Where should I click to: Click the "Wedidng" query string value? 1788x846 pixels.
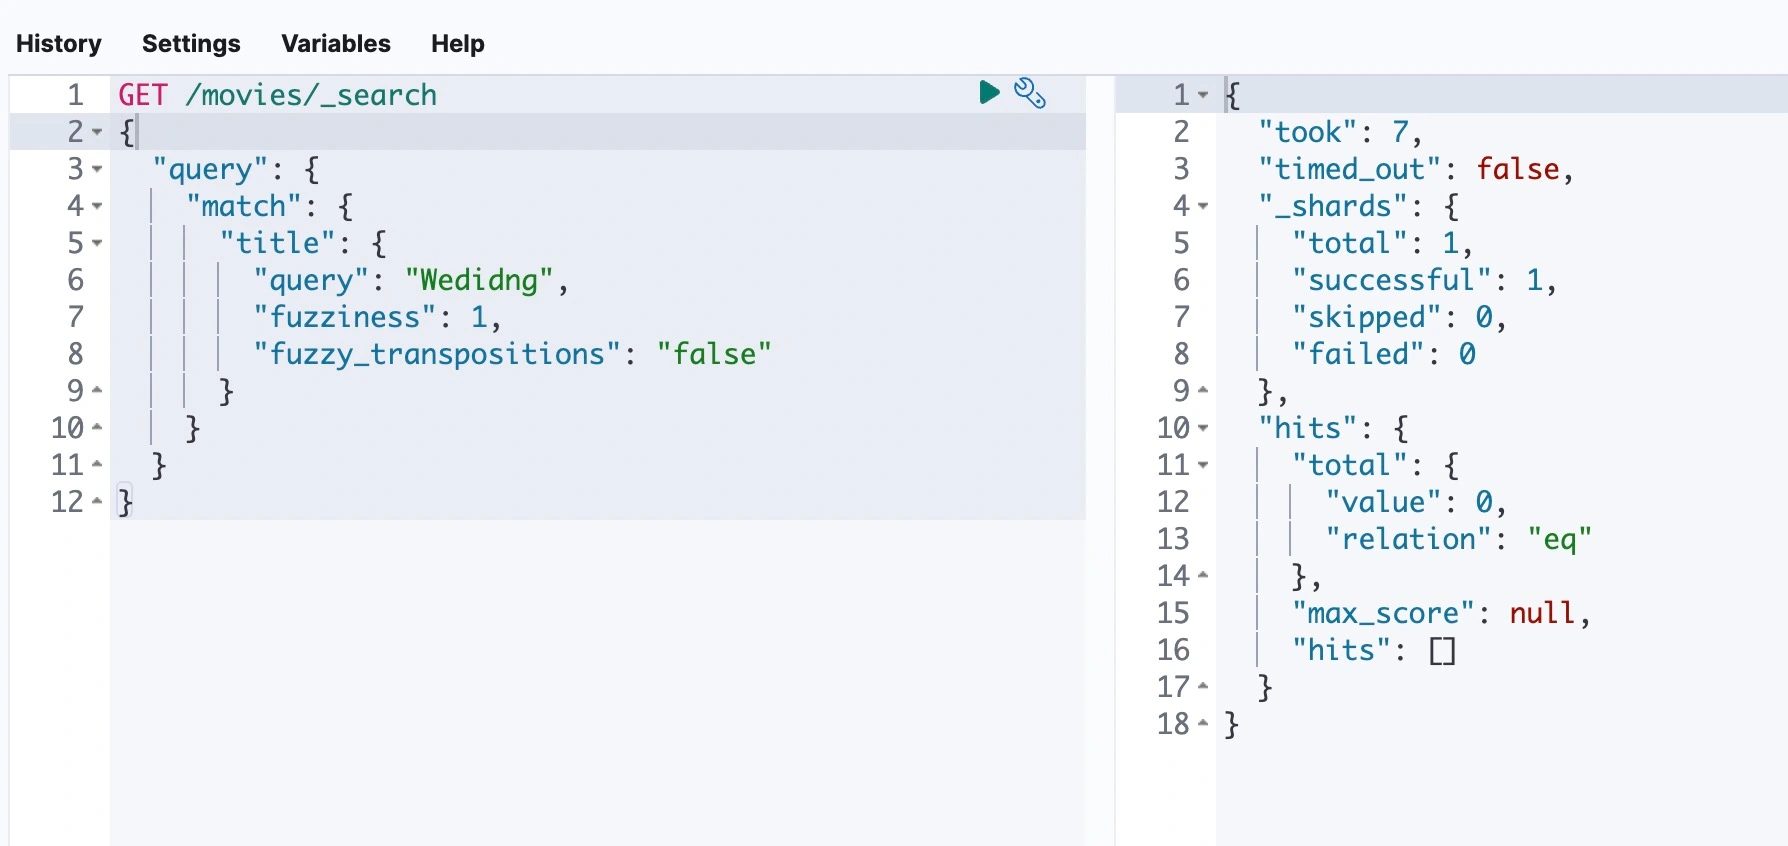pyautogui.click(x=479, y=280)
